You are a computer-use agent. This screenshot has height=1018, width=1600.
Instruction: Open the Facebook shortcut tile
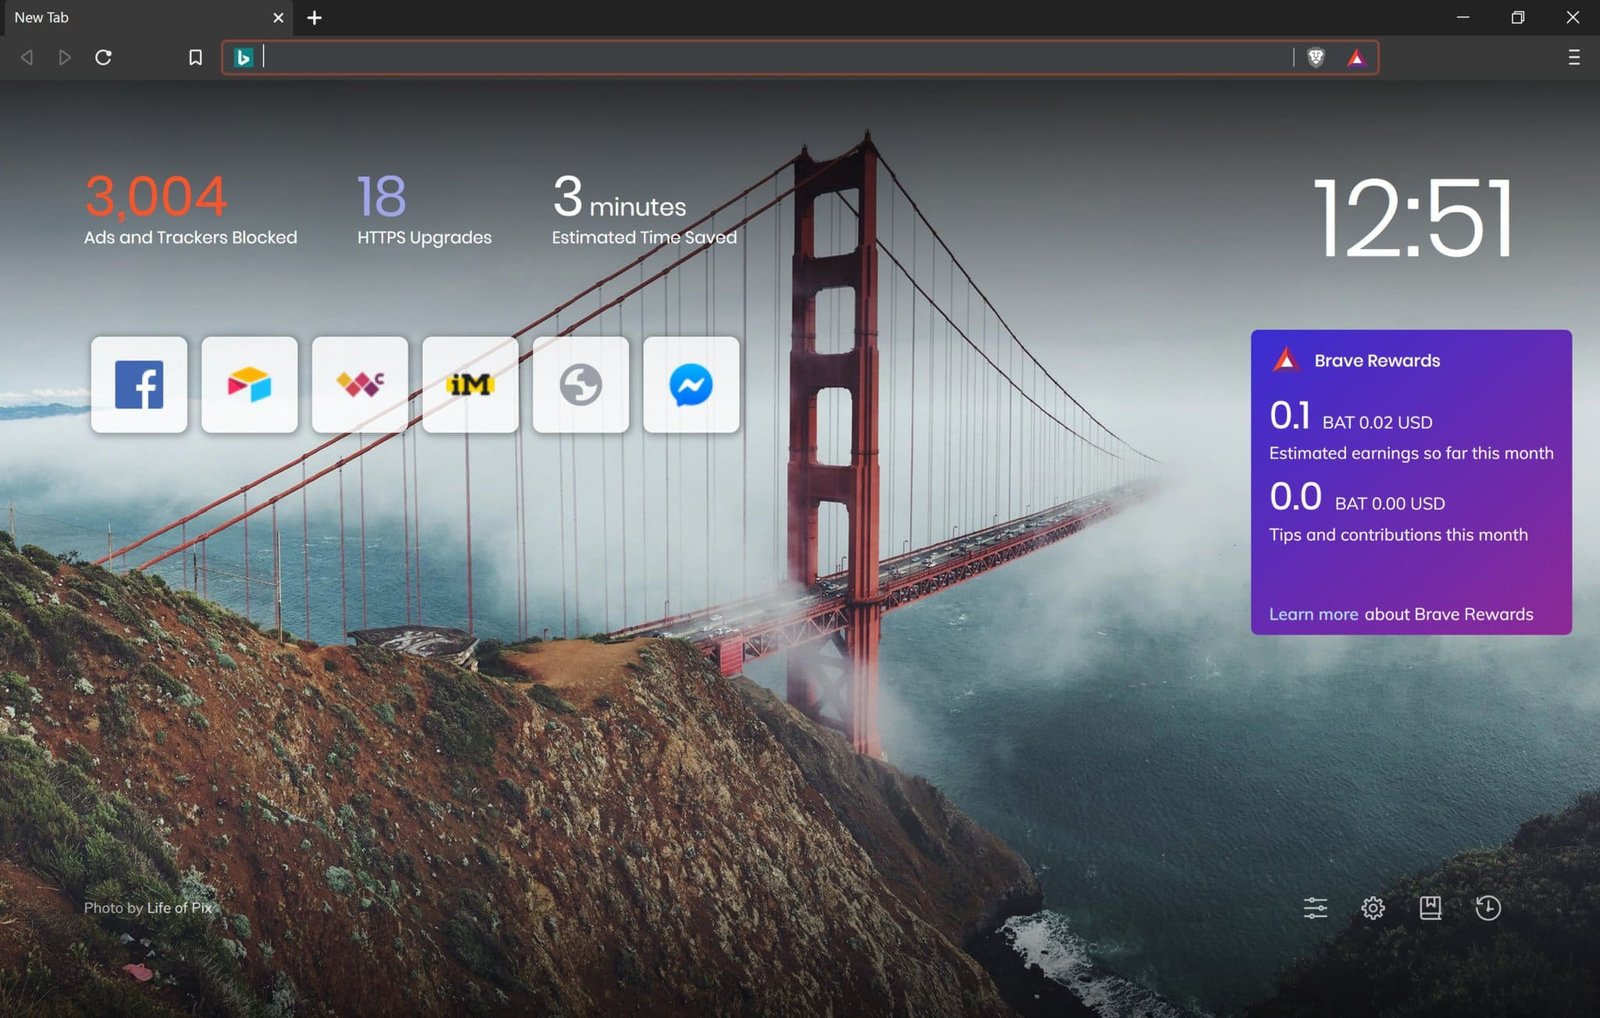click(x=138, y=384)
